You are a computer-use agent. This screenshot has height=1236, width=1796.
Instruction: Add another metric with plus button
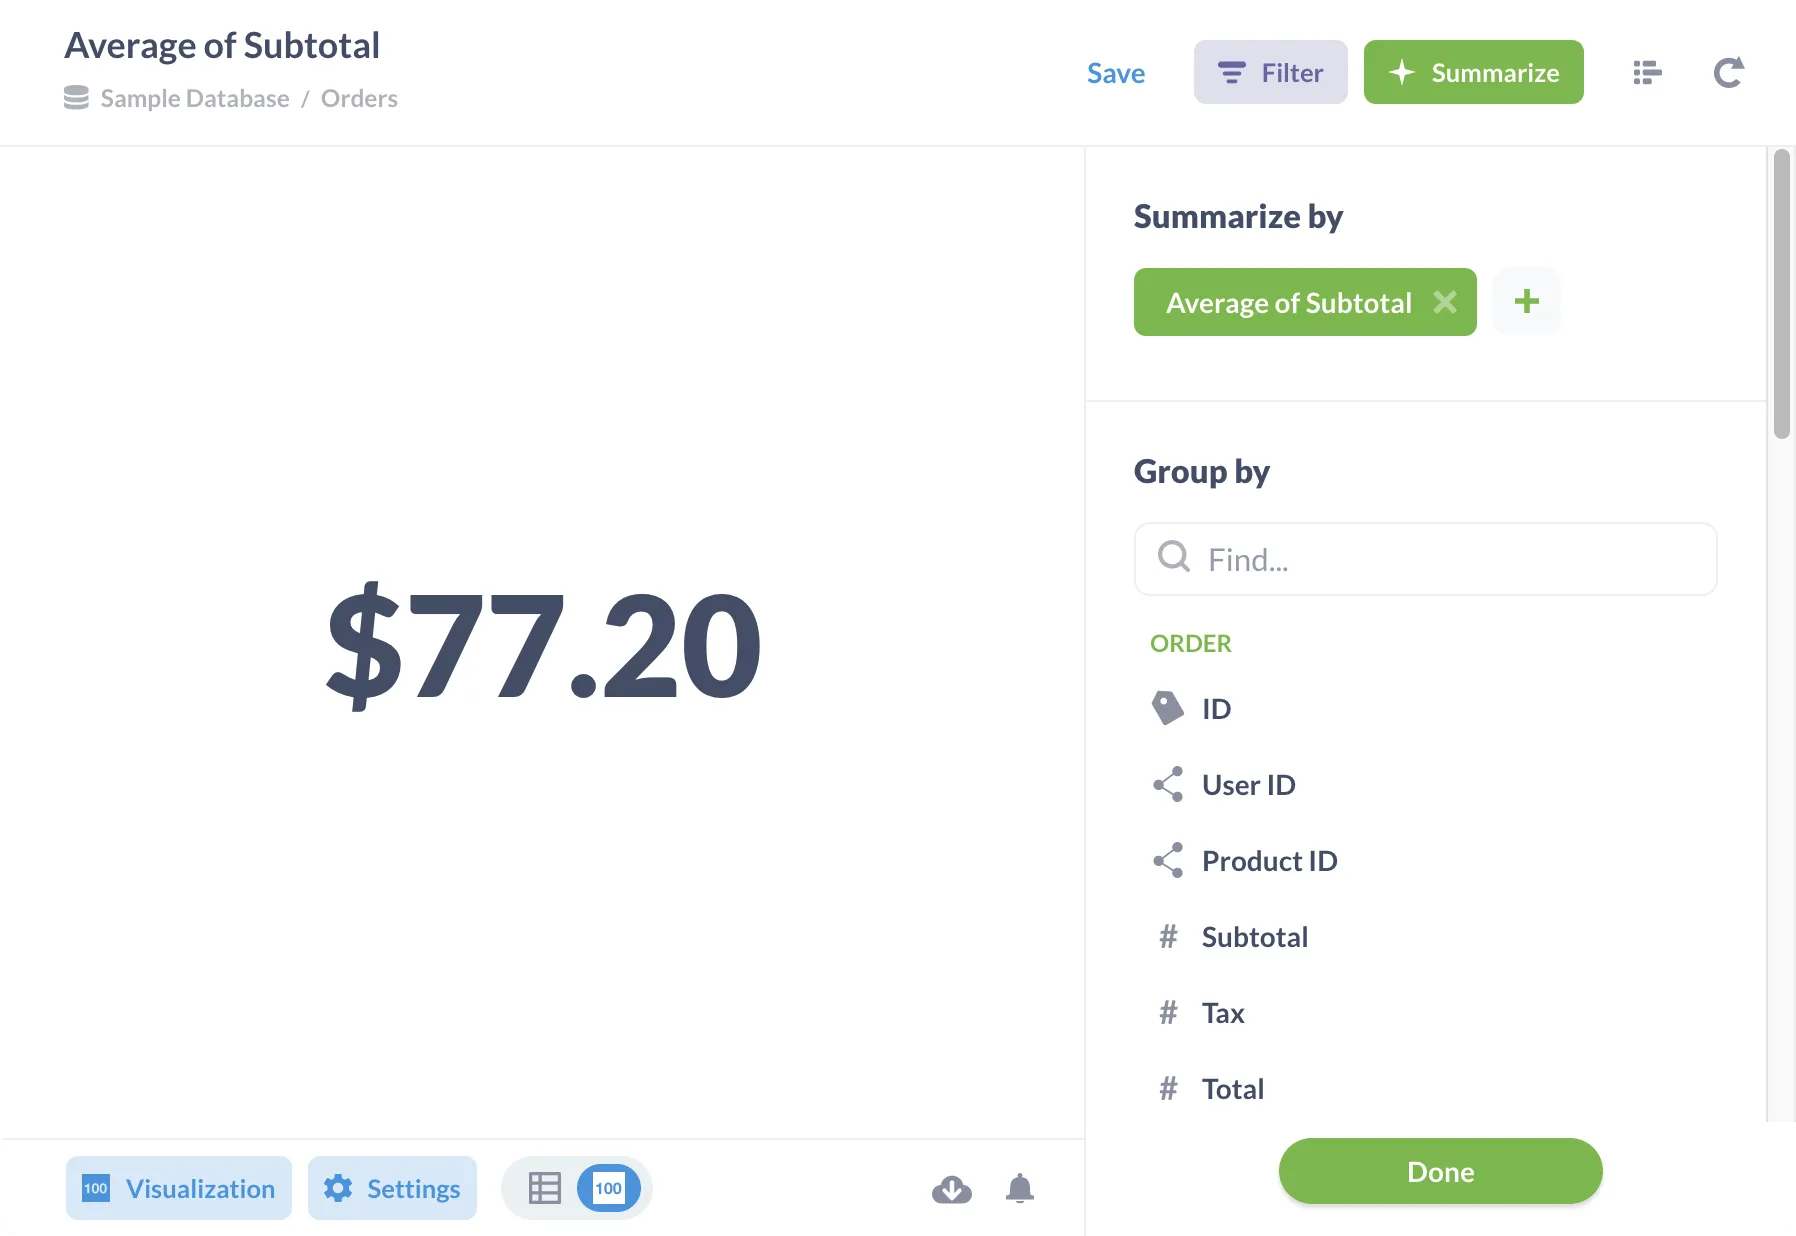[1526, 302]
